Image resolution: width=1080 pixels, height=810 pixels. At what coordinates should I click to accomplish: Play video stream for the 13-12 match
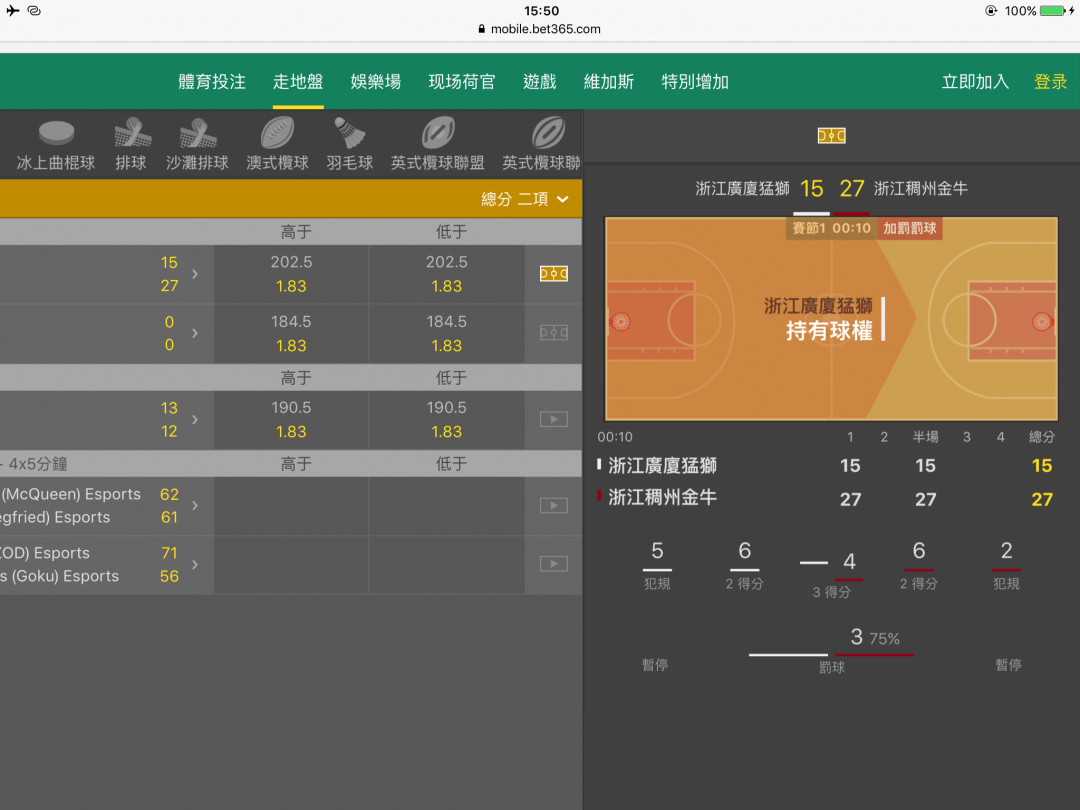point(554,419)
